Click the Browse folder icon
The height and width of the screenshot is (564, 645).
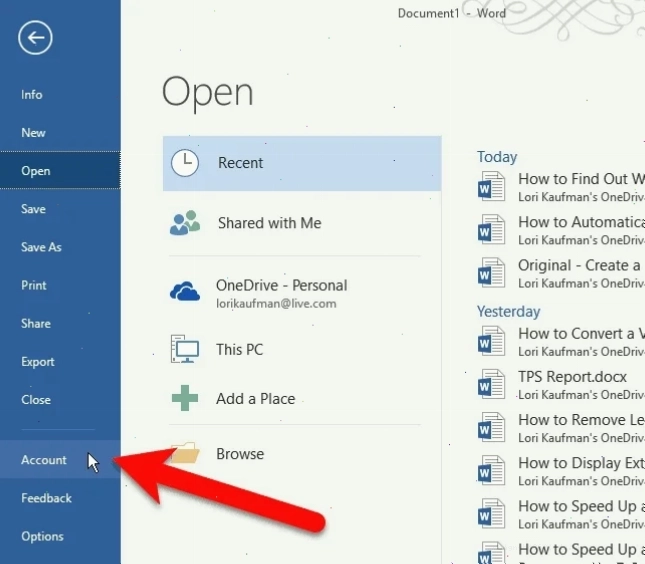pos(187,453)
